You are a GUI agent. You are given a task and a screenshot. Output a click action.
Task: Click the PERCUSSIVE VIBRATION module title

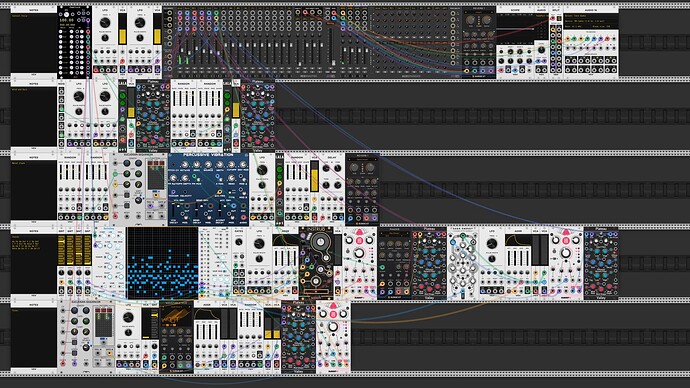[x=208, y=155]
